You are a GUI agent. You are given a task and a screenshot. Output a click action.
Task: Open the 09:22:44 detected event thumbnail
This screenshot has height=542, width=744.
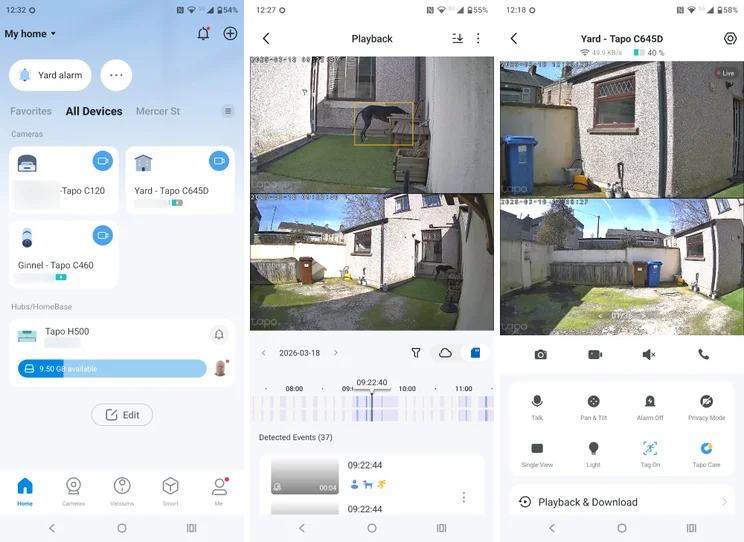[x=305, y=476]
